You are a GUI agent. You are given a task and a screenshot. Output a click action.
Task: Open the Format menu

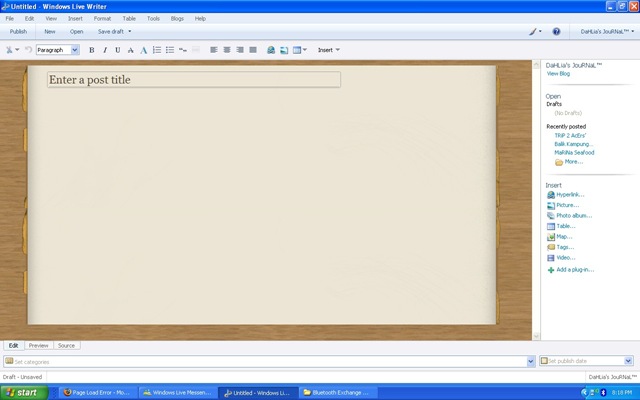pyautogui.click(x=102, y=18)
